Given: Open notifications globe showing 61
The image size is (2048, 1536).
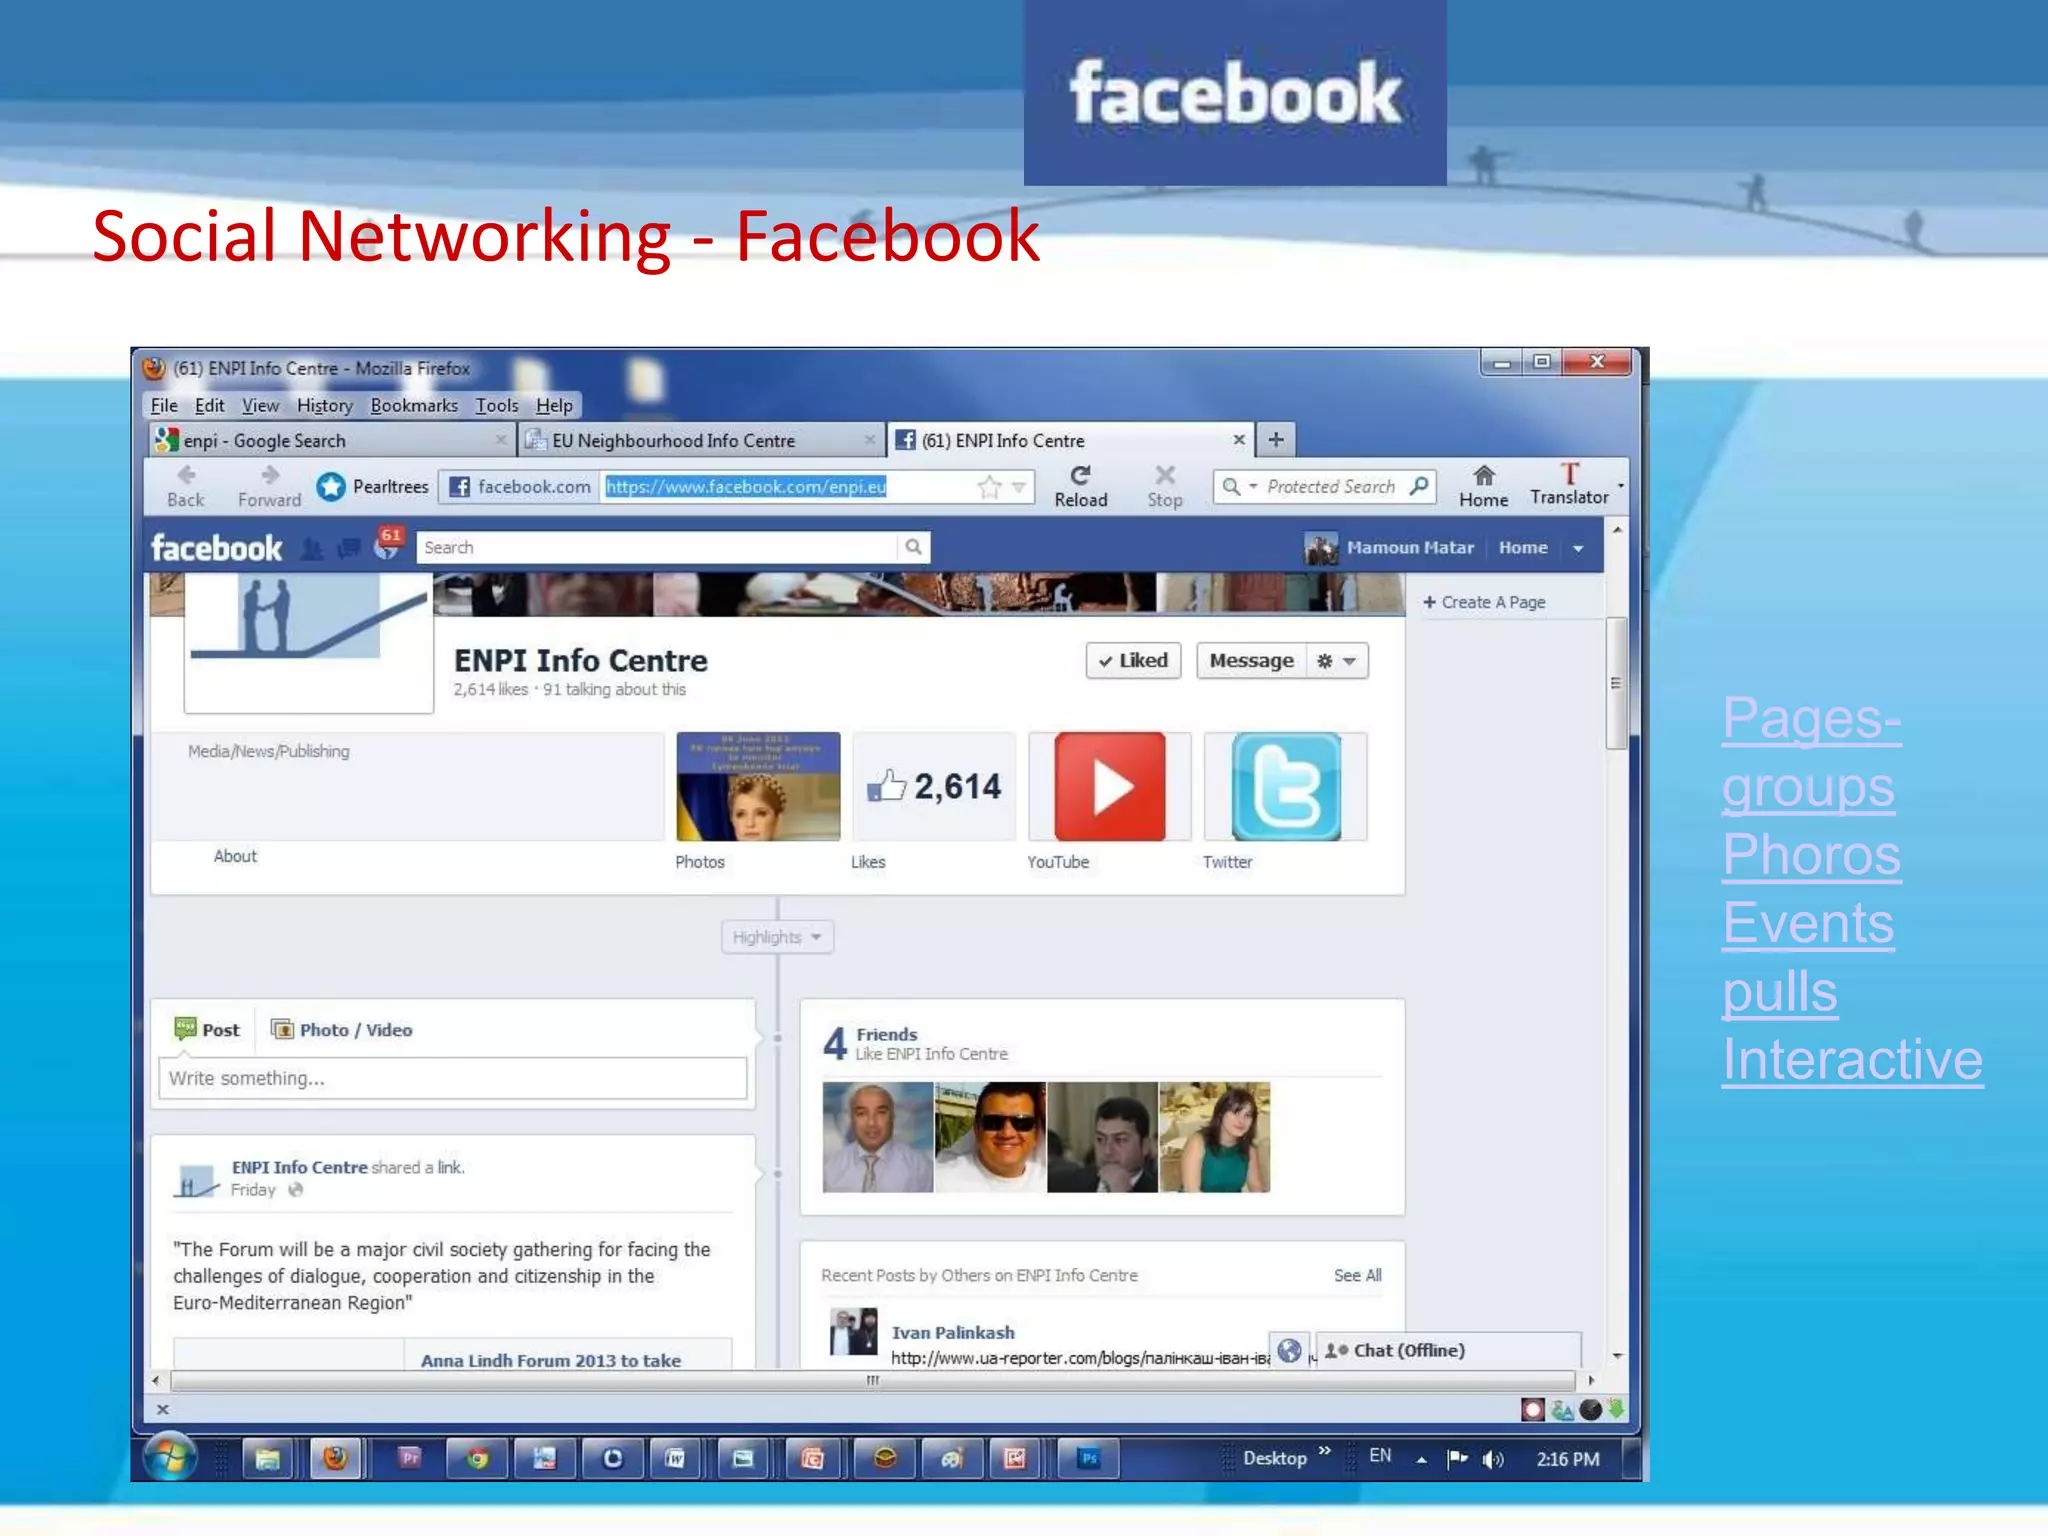Looking at the screenshot, I should point(388,544).
